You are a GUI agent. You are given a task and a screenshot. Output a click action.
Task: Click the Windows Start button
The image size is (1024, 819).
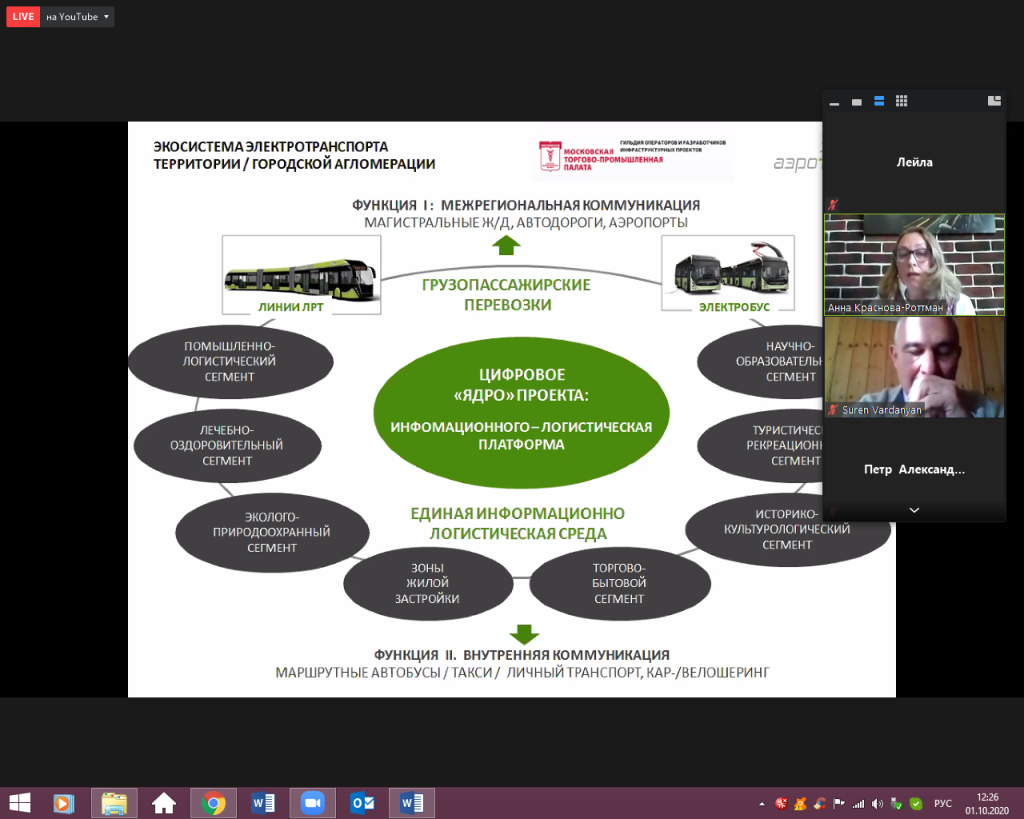(x=19, y=803)
